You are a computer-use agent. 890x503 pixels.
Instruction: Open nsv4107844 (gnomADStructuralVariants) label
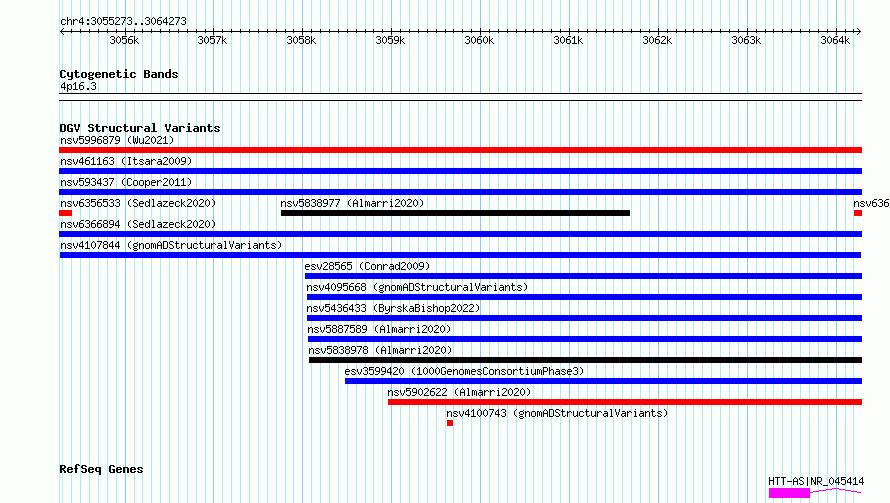pyautogui.click(x=171, y=245)
